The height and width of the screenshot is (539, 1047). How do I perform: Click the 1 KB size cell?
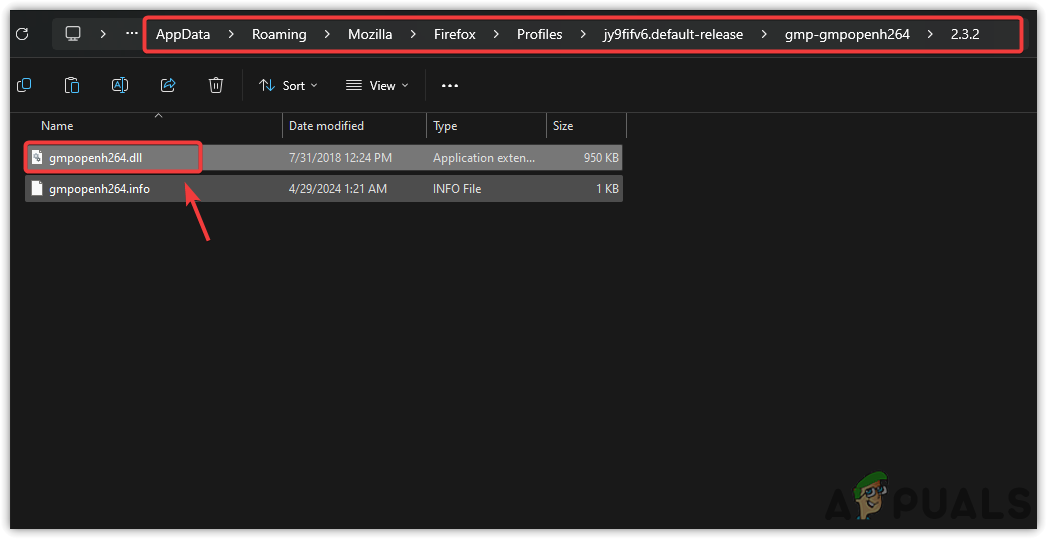click(607, 188)
